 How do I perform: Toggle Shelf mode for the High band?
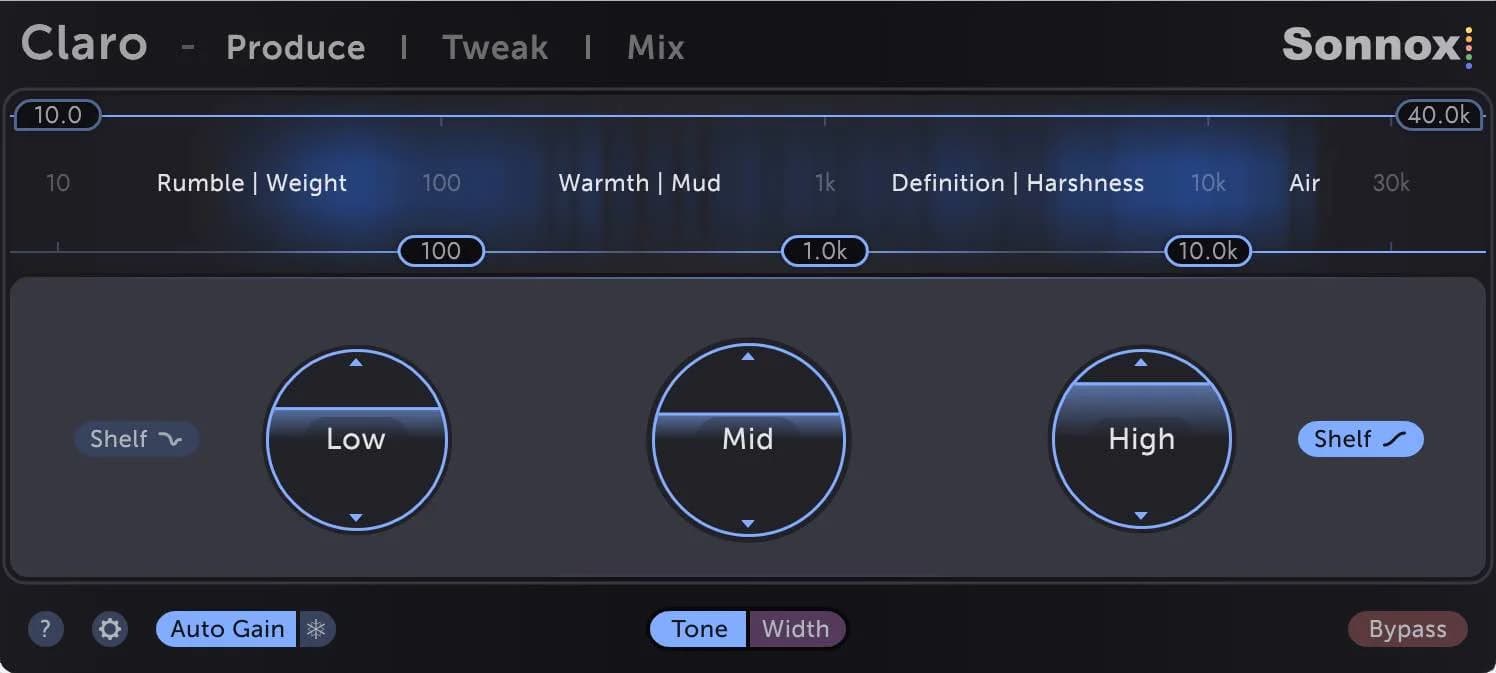tap(1360, 438)
